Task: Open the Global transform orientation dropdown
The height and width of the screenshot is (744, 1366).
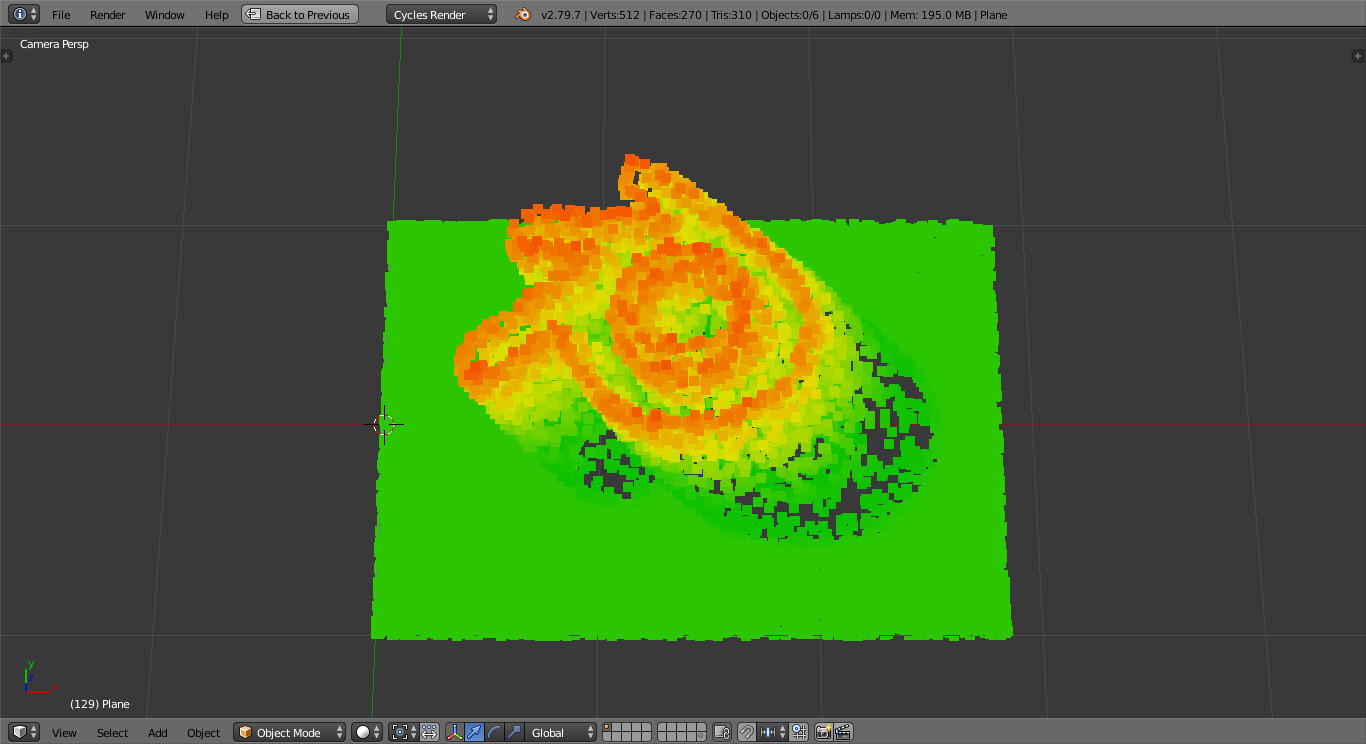Action: coord(556,732)
